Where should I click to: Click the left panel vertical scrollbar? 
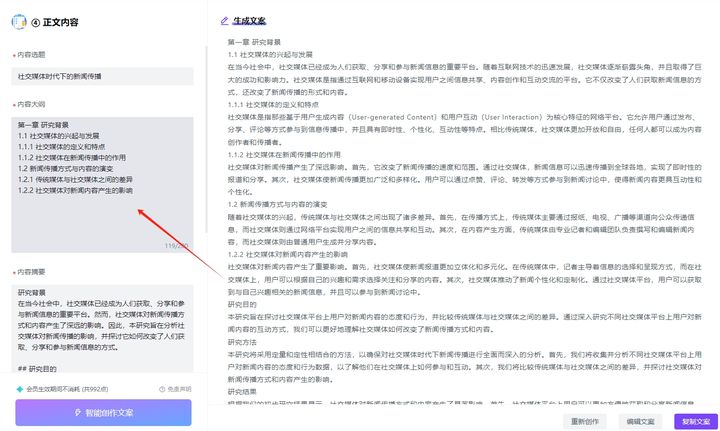pos(206,138)
